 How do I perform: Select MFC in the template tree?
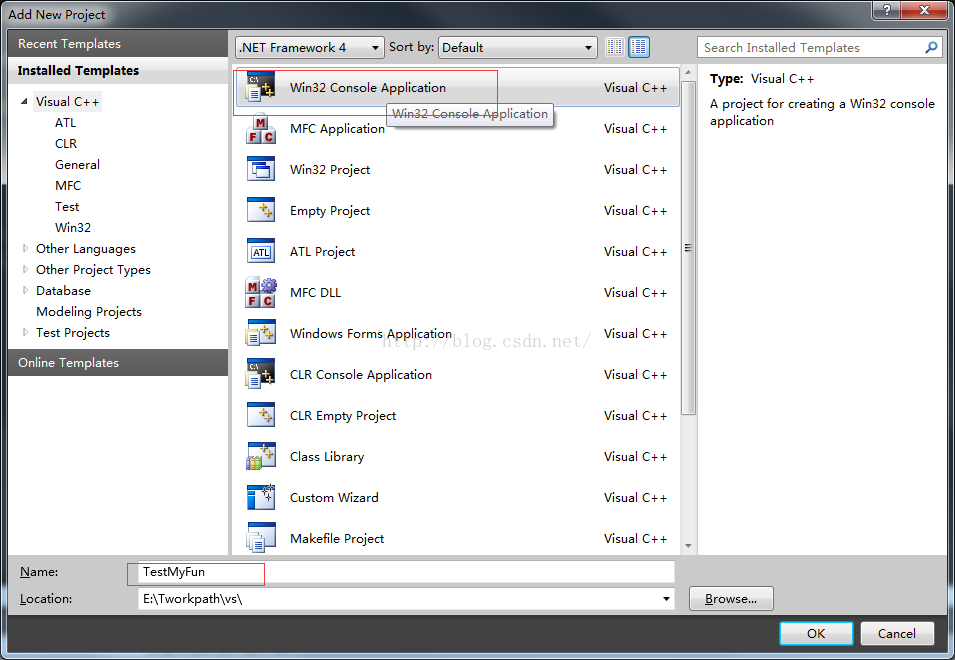[x=68, y=186]
